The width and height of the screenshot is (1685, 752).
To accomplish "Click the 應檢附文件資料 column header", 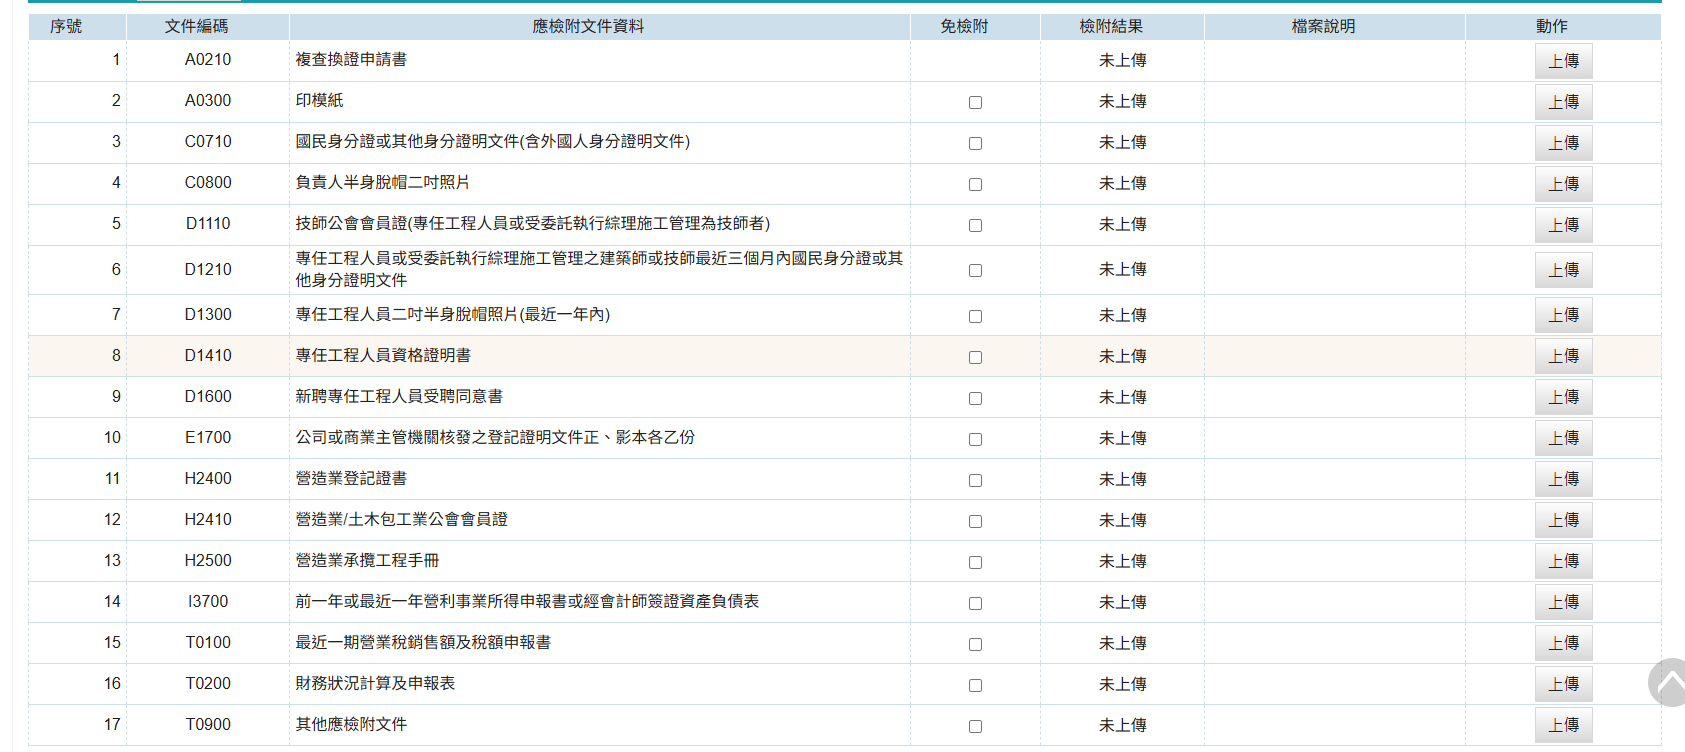I will (x=588, y=27).
